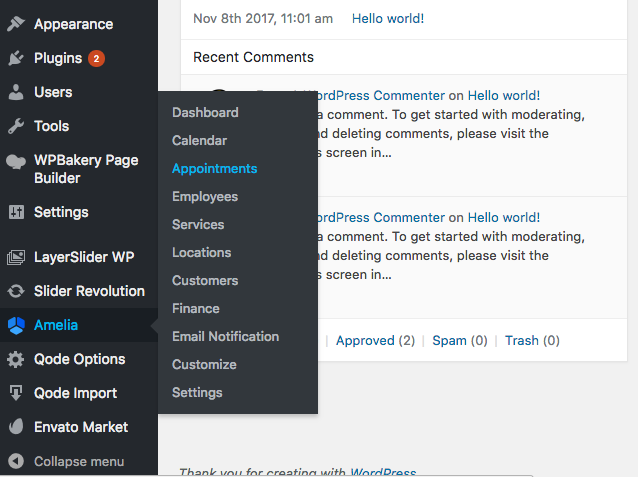
Task: Click the WPBakery Page Builder cloud icon
Action: click(16, 162)
